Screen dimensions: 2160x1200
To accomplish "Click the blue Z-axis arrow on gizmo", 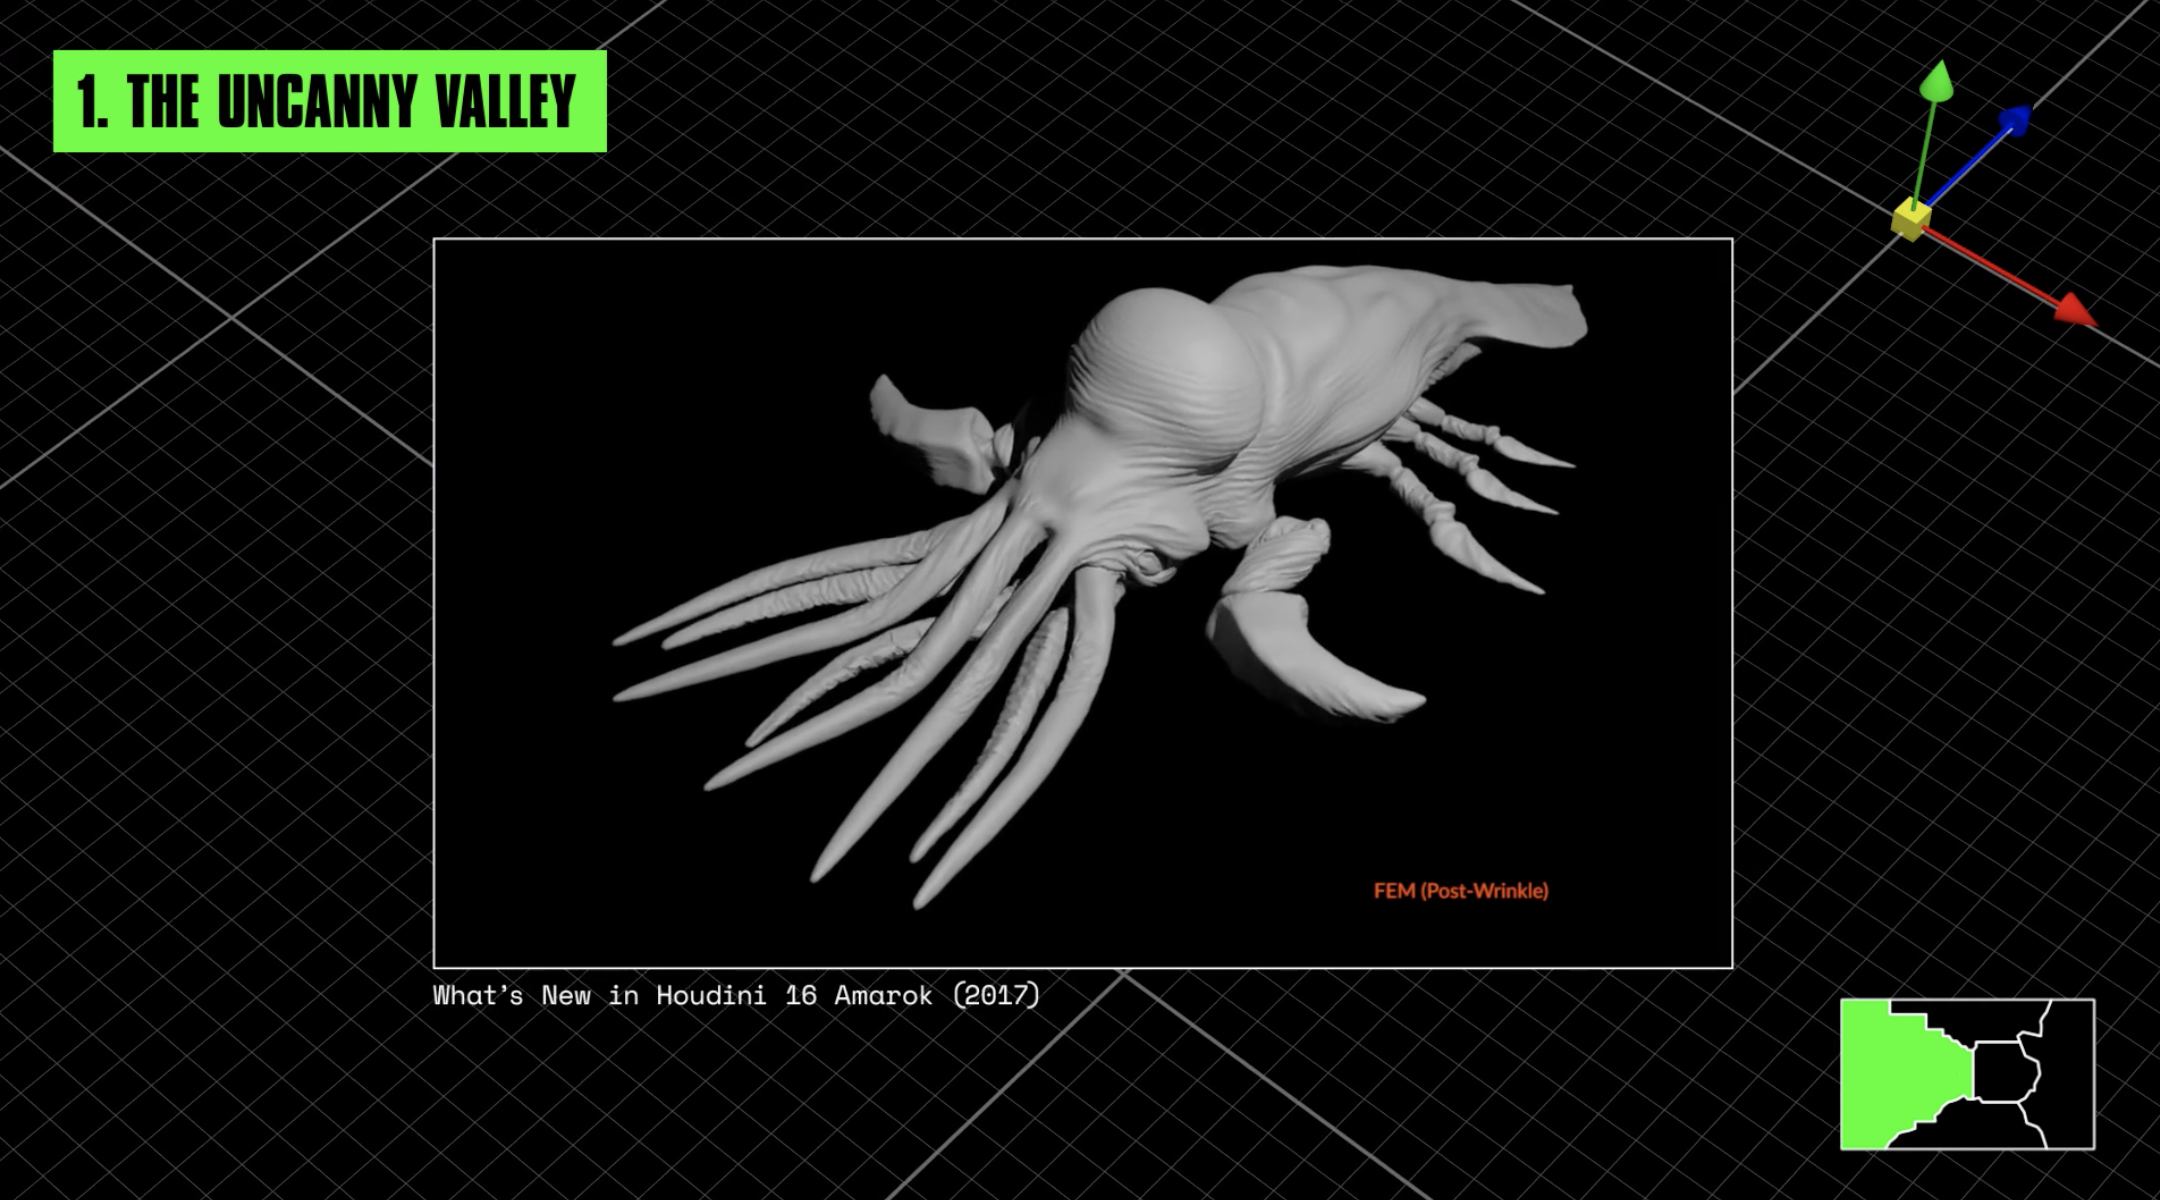I will 2016,120.
